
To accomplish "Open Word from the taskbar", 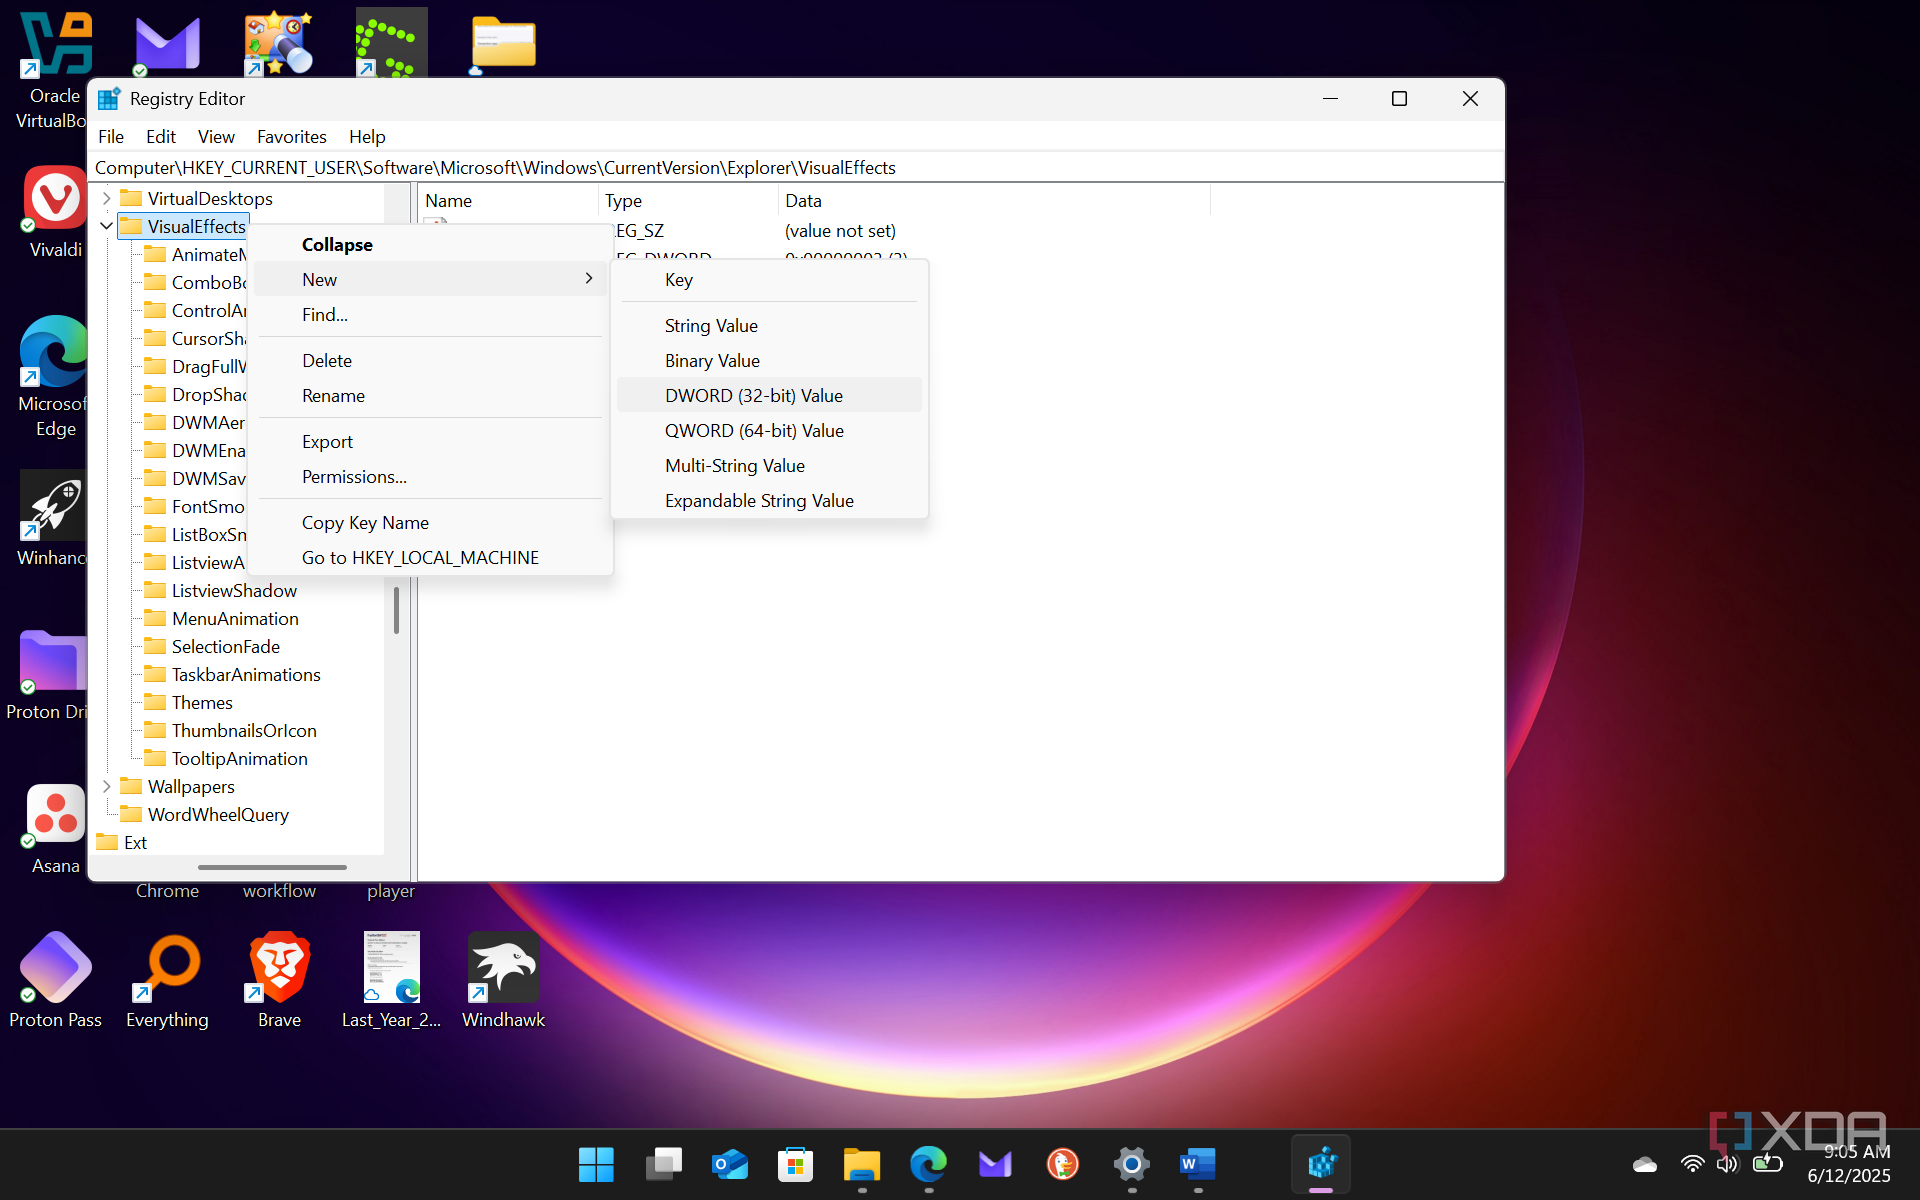I will coord(1197,1164).
